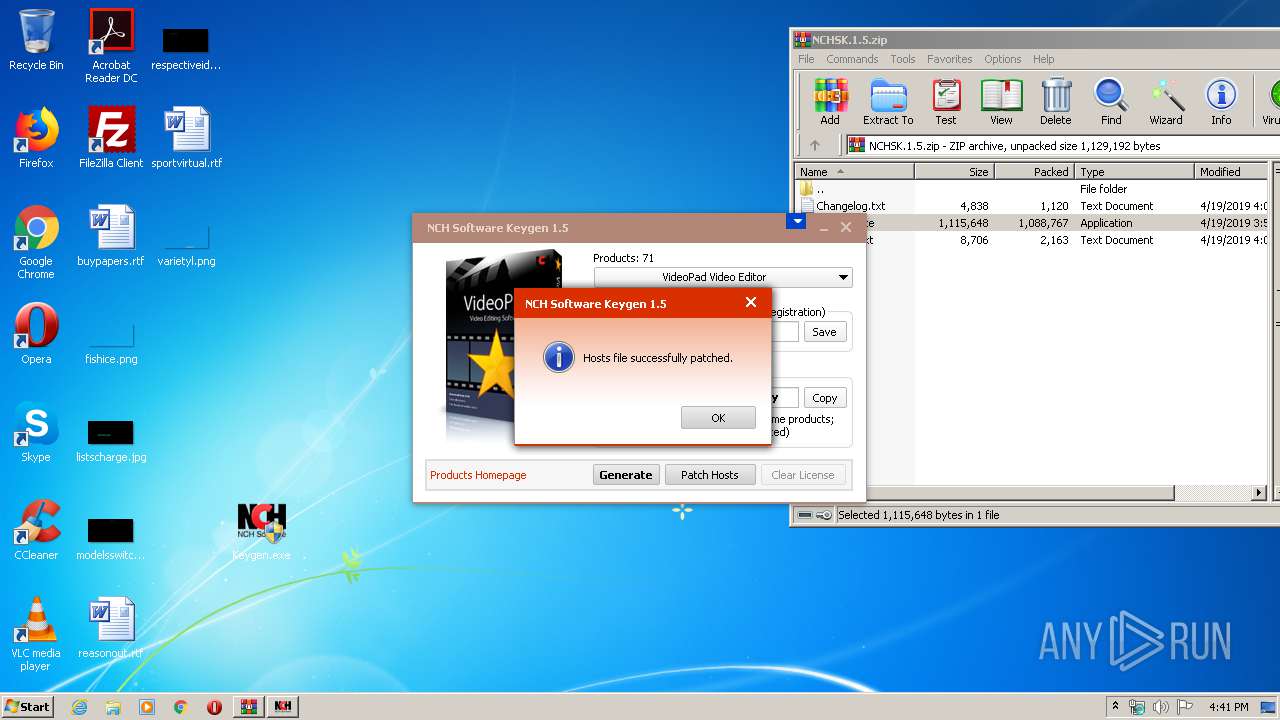
Task: Sort by Modified column in WinRAR
Action: click(1232, 172)
